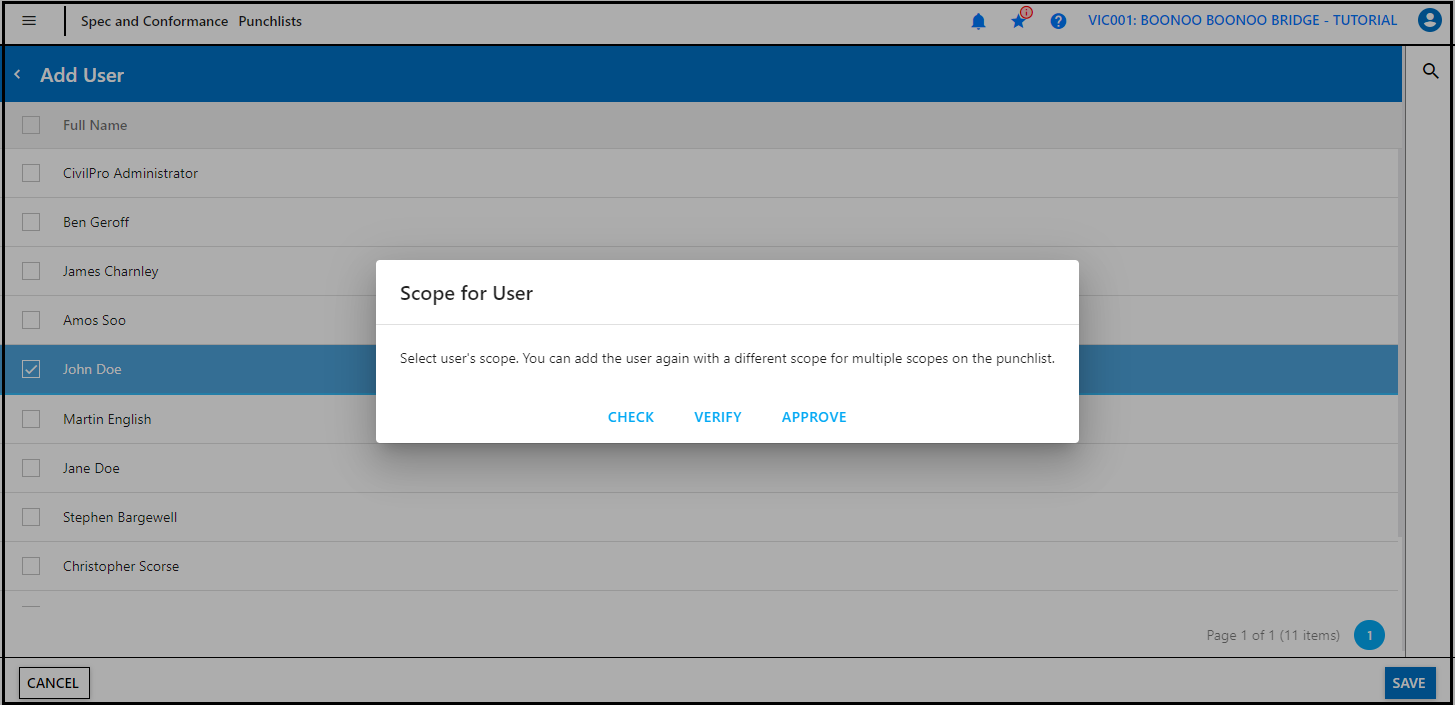The image size is (1455, 705).
Task: Check the Ben Geroff checkbox
Action: coord(31,222)
